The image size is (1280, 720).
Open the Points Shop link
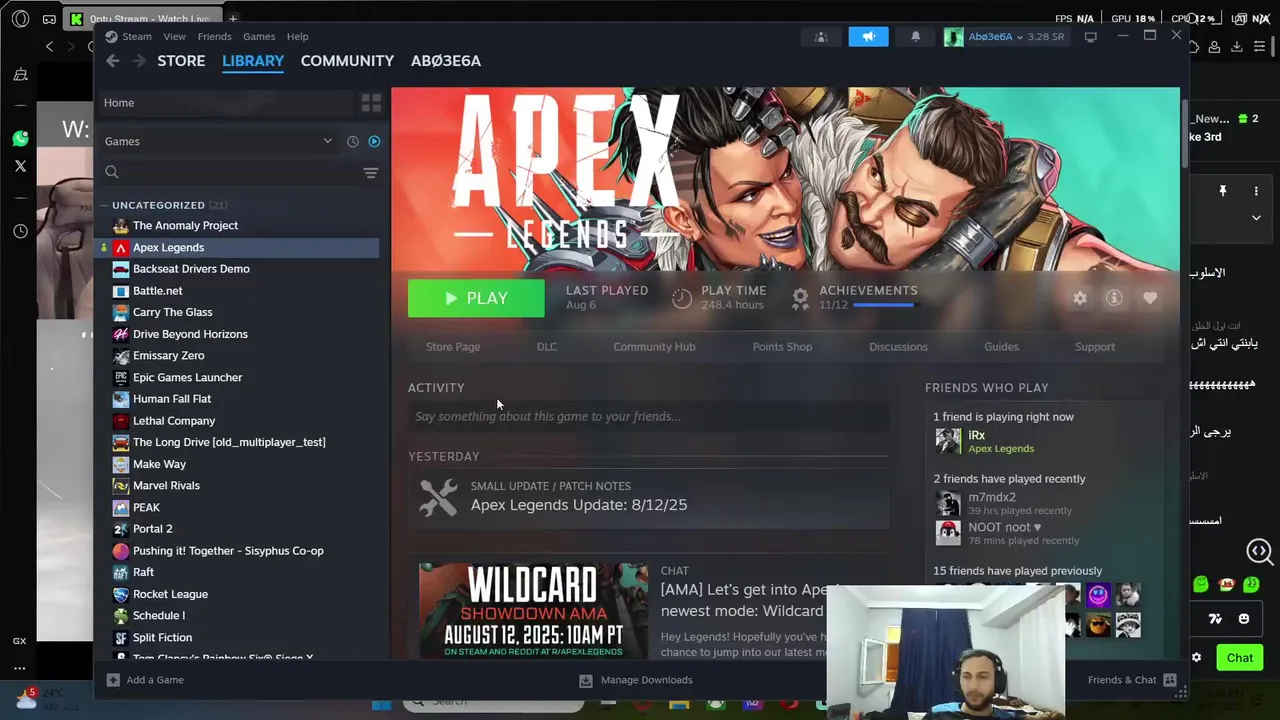click(x=782, y=347)
